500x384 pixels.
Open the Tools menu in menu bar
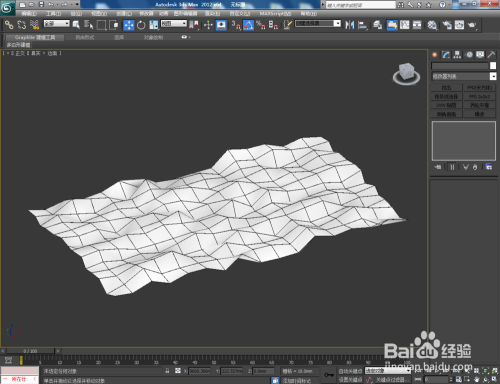coord(53,14)
